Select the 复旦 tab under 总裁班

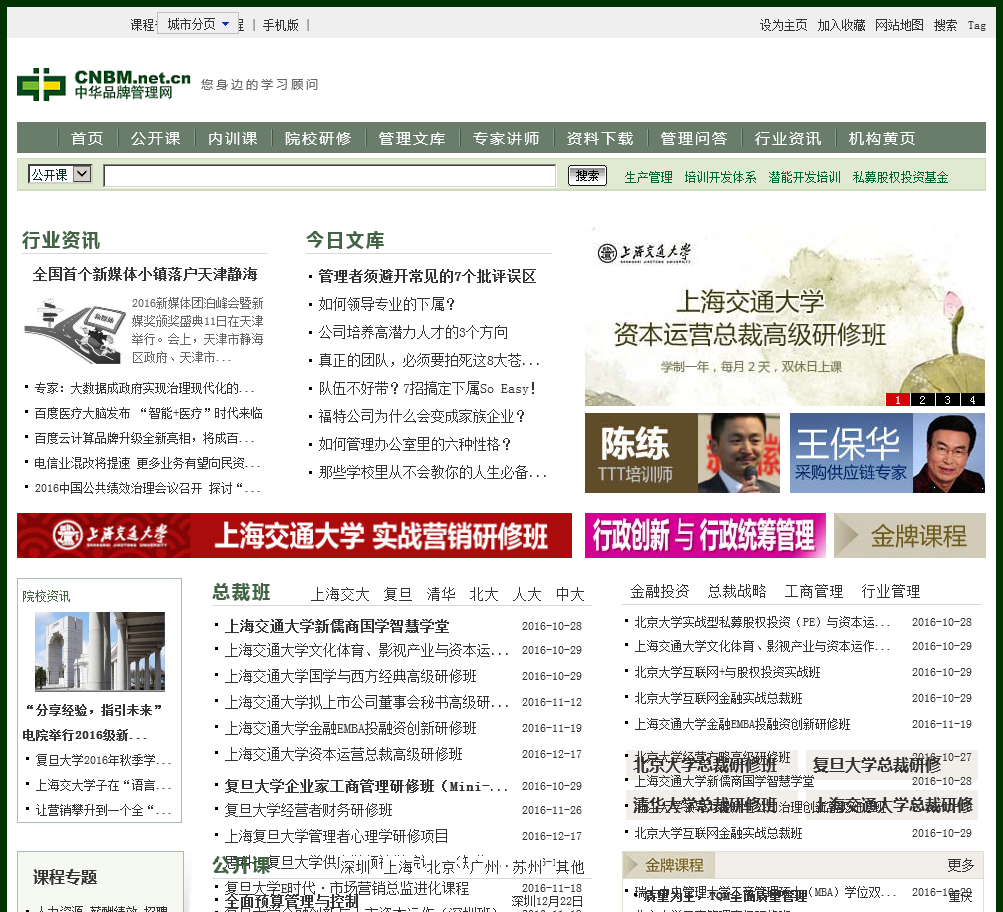(398, 594)
